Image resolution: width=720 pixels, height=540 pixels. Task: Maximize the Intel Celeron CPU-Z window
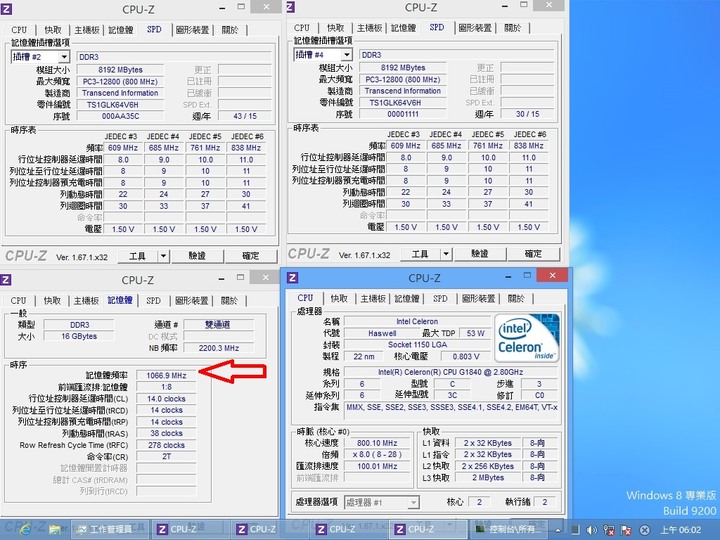point(527,276)
